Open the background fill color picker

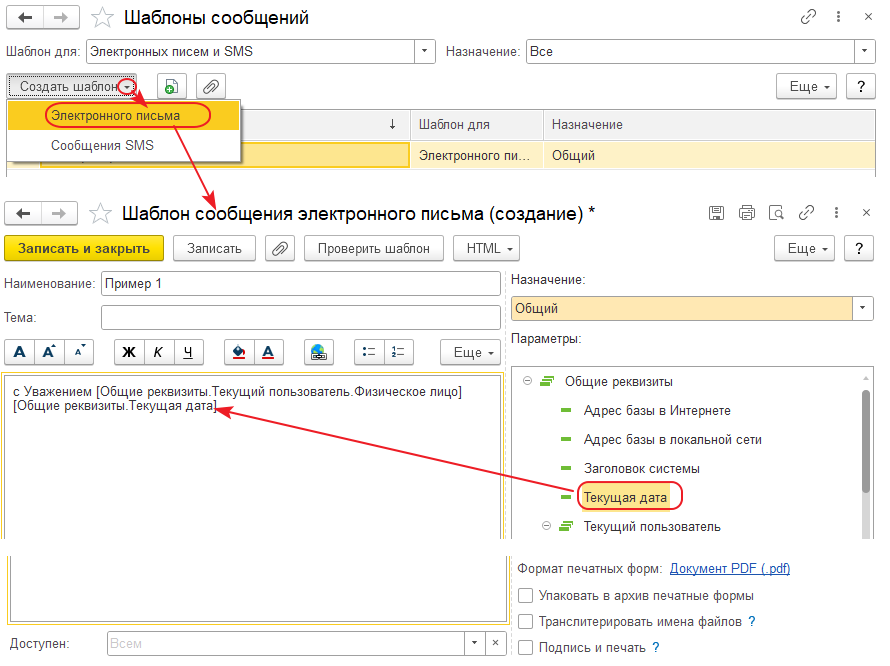coord(239,352)
